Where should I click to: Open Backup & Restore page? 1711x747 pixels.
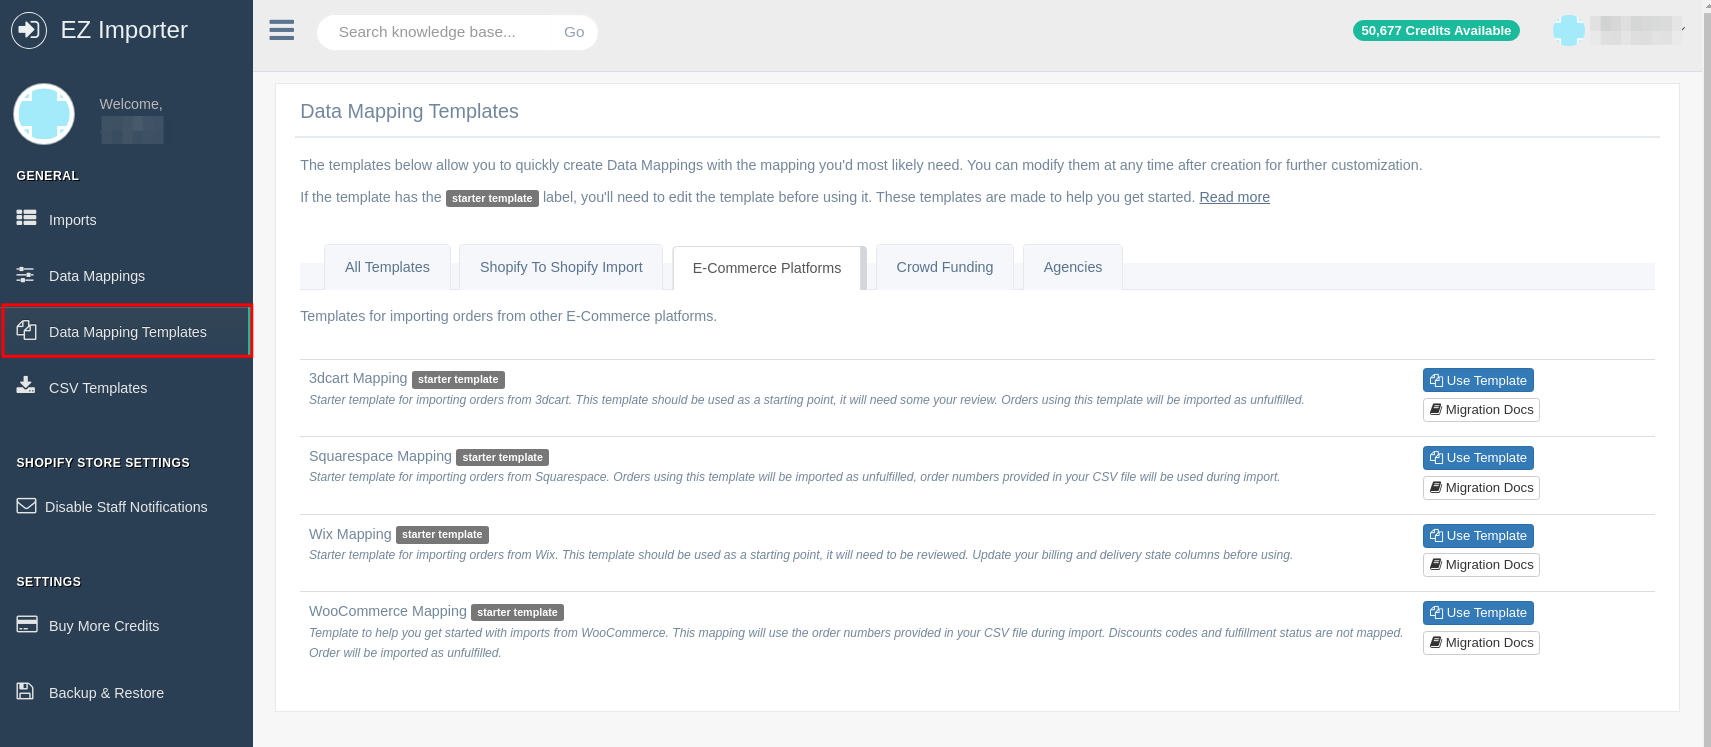point(126,693)
